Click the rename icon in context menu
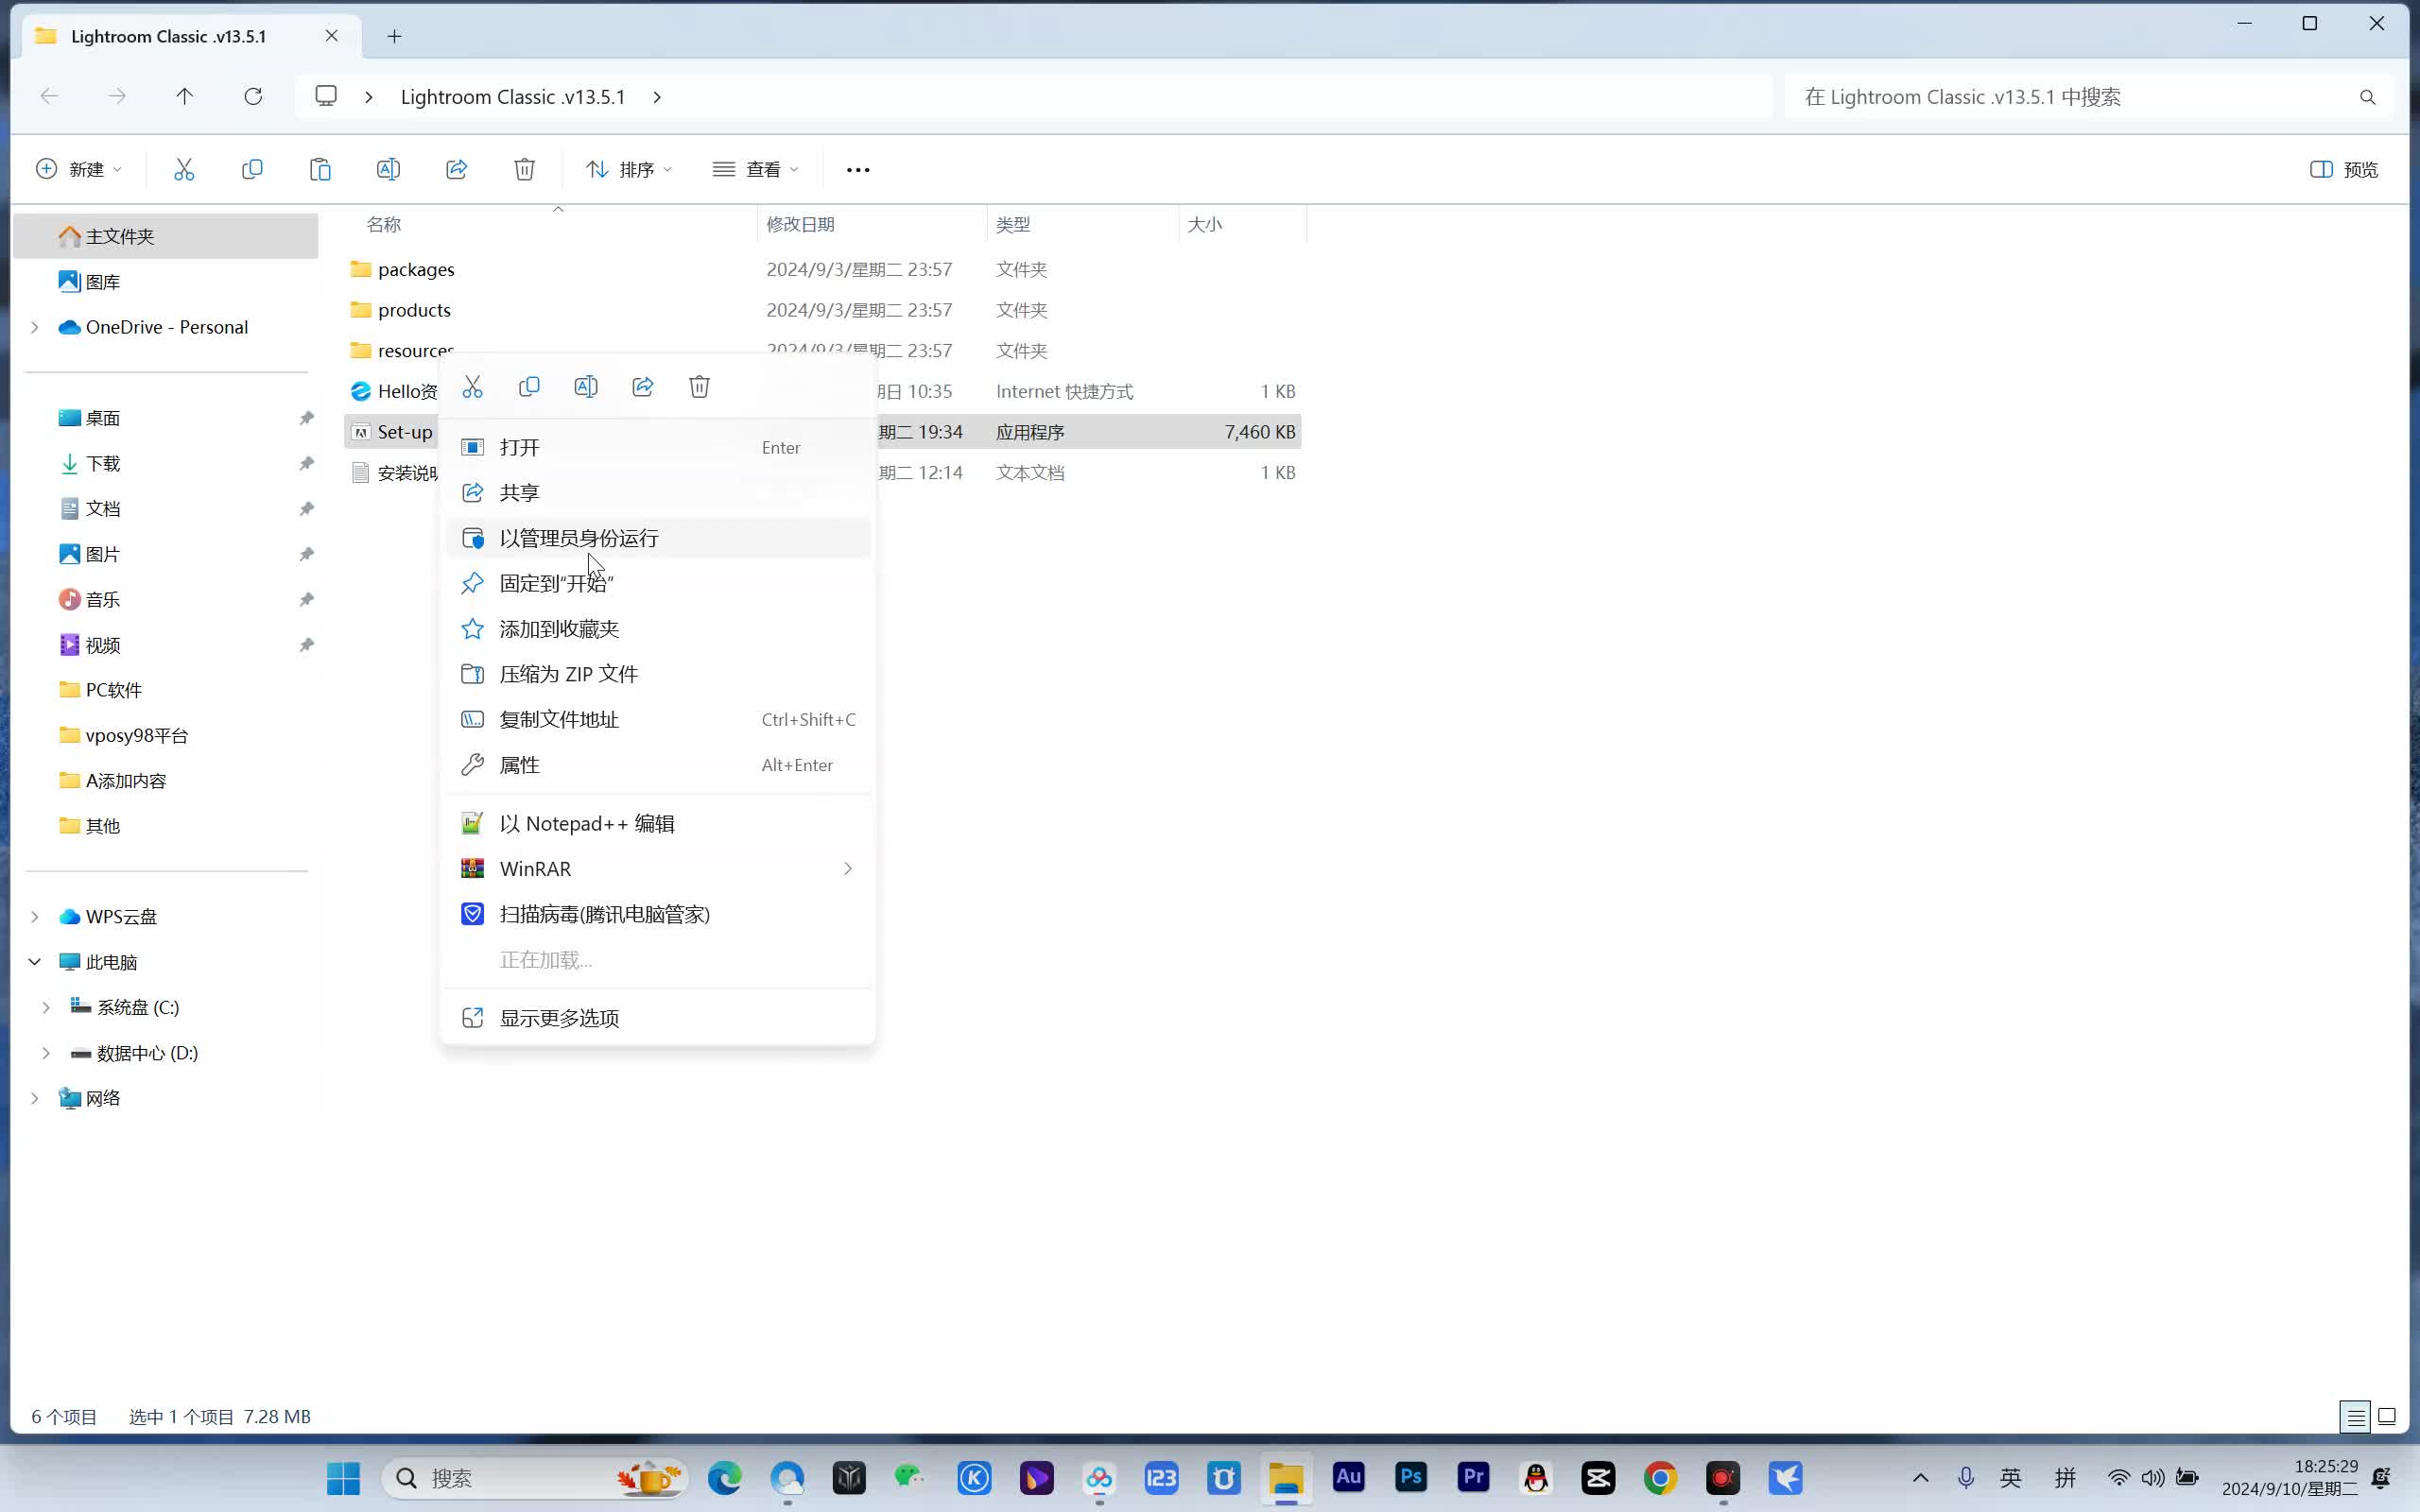This screenshot has height=1512, width=2420. pos(586,387)
